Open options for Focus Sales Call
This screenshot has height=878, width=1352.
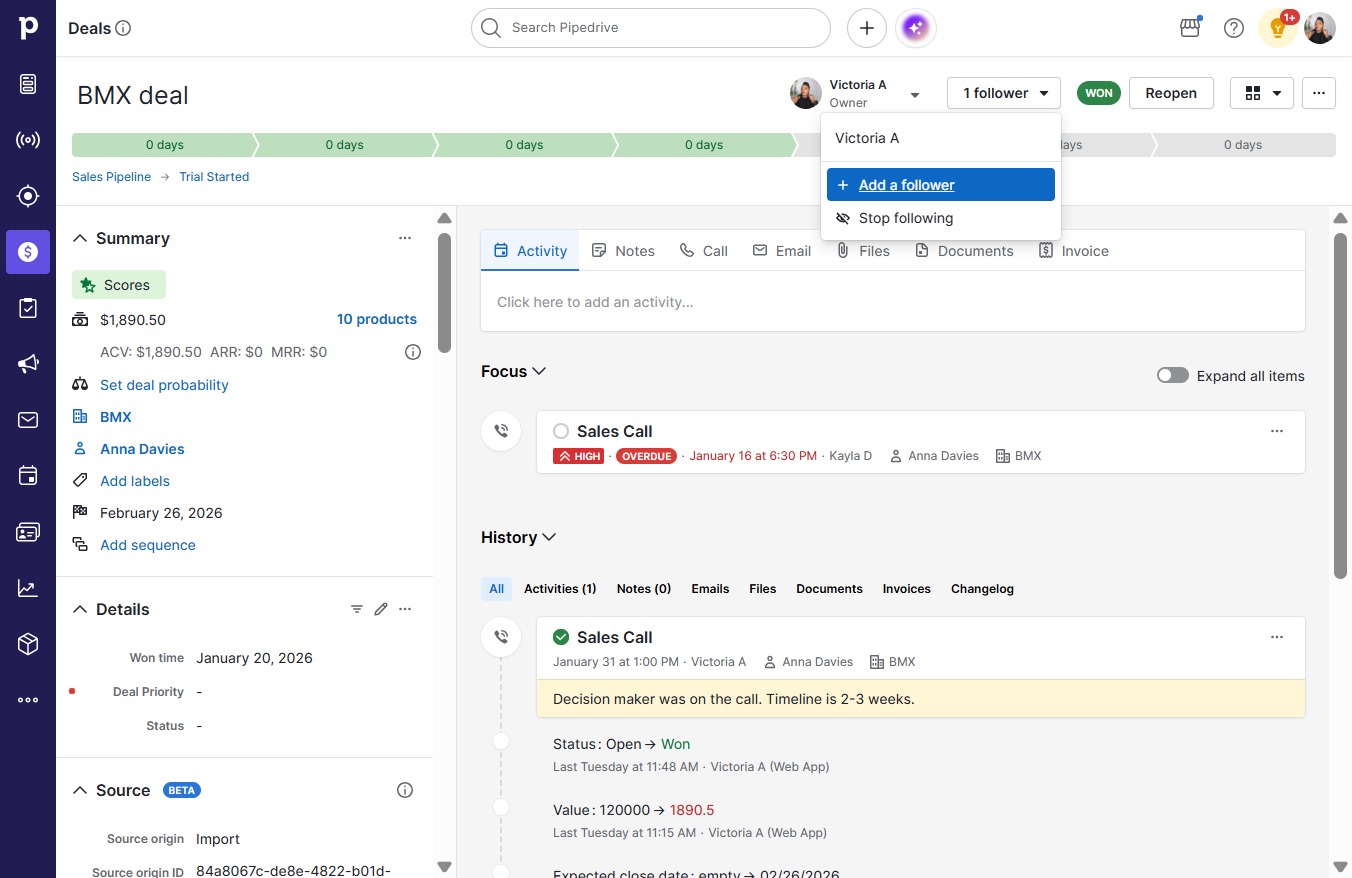[1277, 431]
